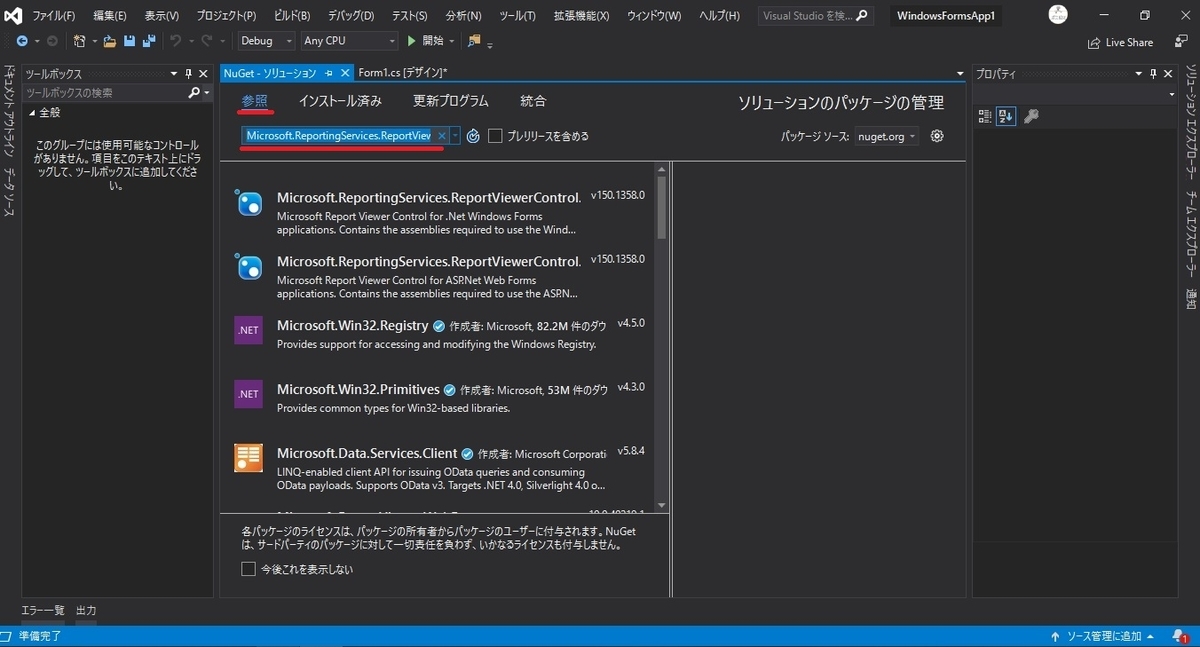This screenshot has height=647, width=1200.
Task: Click the notifications icon in the status bar
Action: (x=1180, y=636)
